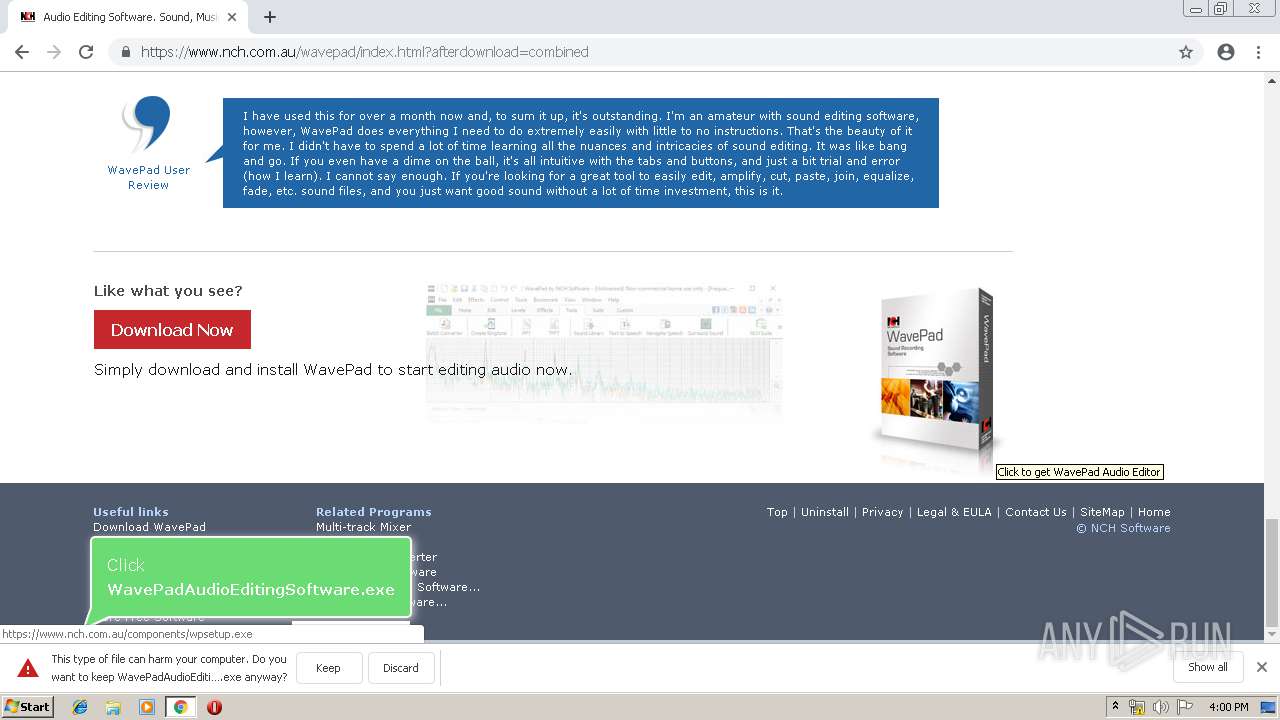This screenshot has height=720, width=1280.
Task: Click the address bar URL
Action: click(364, 52)
